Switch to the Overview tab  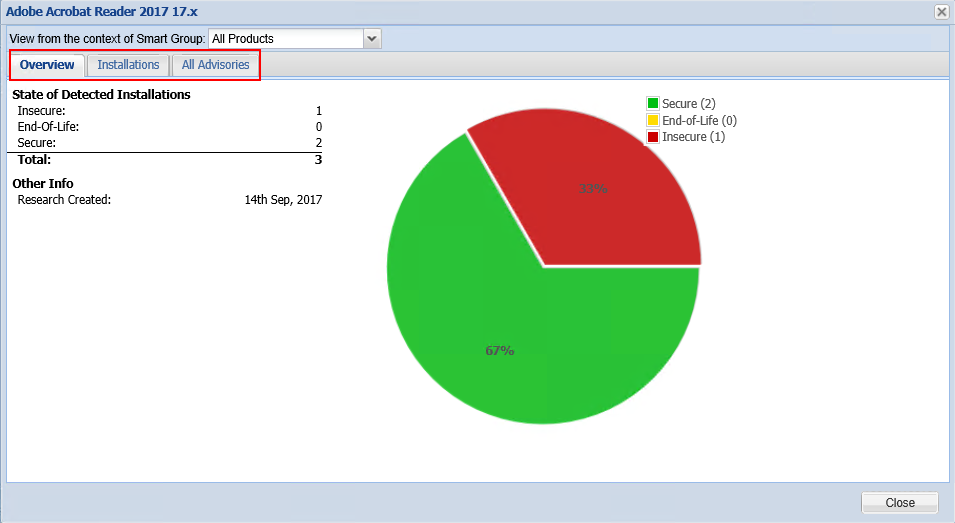47,65
